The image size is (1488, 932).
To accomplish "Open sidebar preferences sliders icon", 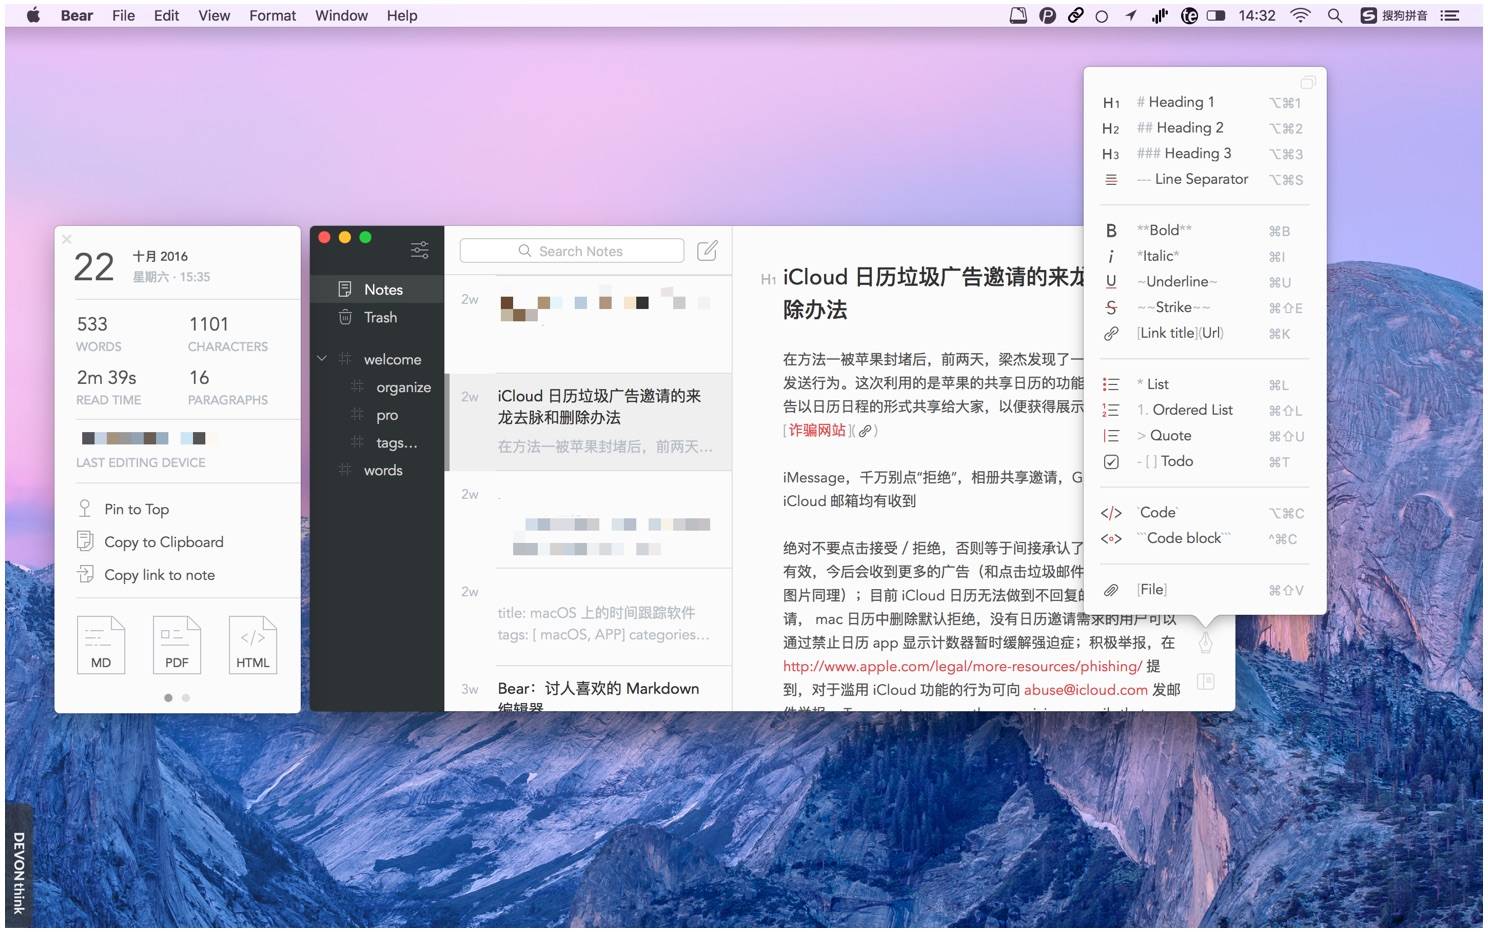I will (420, 250).
